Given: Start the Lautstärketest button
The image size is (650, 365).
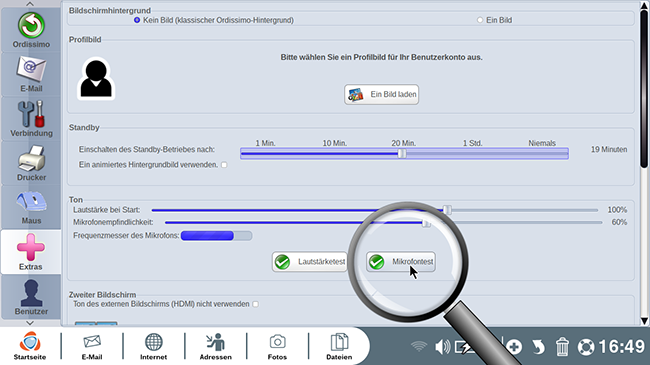Looking at the screenshot, I should 310,262.
